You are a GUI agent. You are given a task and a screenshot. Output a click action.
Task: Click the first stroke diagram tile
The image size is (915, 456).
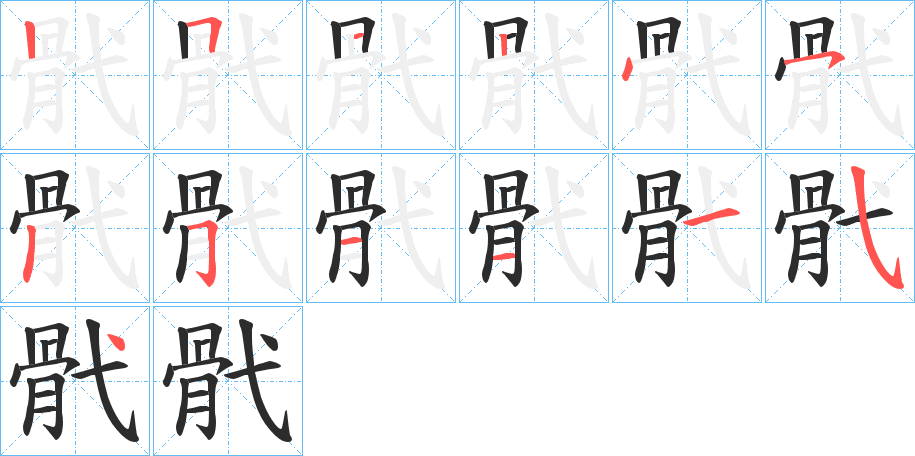[x=75, y=75]
